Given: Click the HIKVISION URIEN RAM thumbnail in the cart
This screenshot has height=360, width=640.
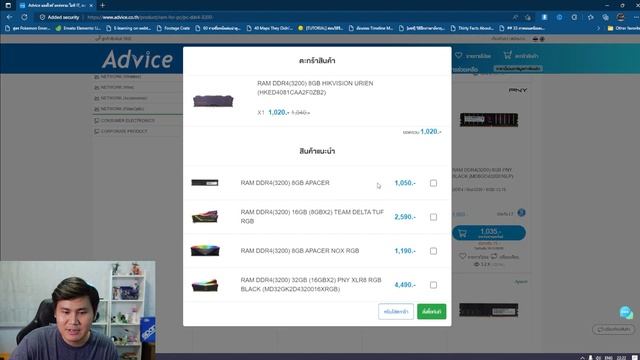Looking at the screenshot, I should [x=213, y=100].
